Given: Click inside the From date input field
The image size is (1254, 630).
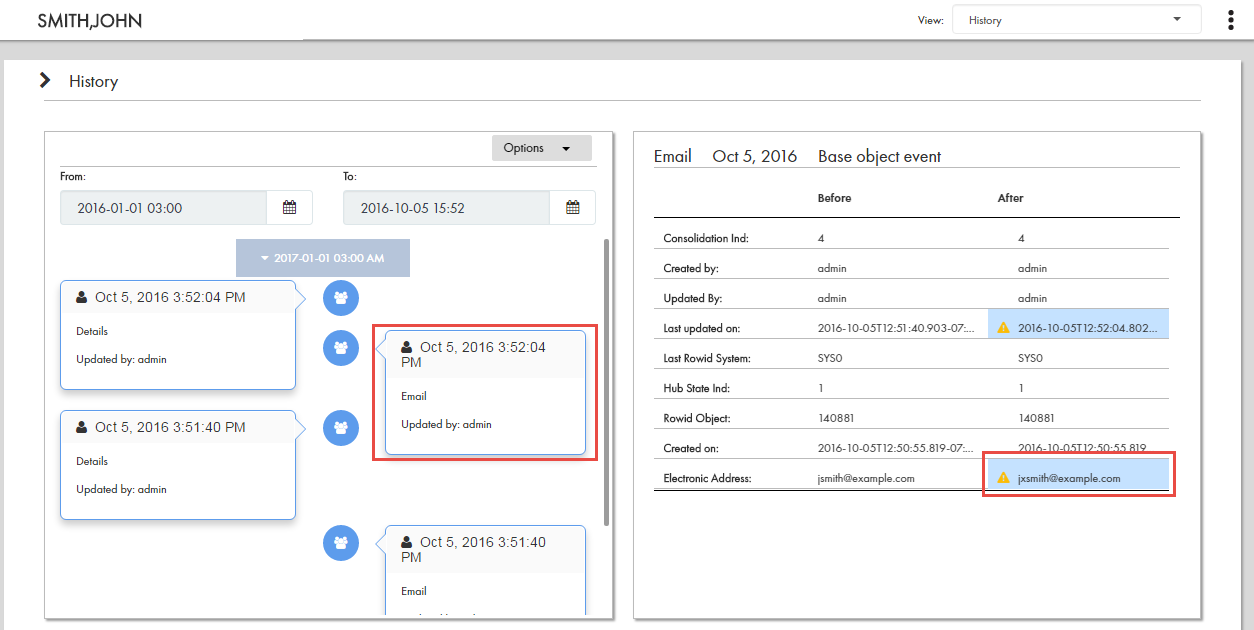Looking at the screenshot, I should pos(160,207).
